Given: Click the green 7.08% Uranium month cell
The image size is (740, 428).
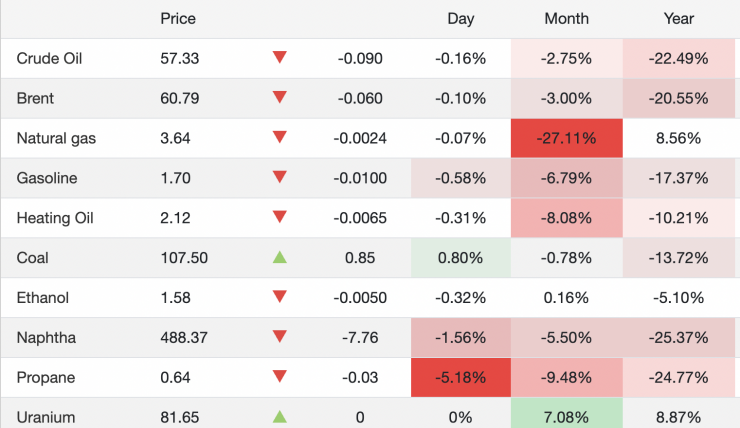Looking at the screenshot, I should (x=567, y=417).
